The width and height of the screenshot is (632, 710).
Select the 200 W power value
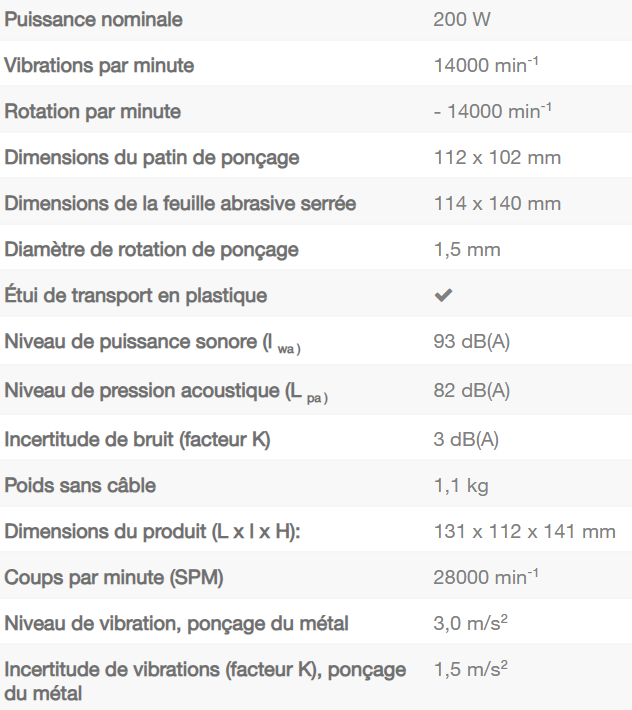(462, 19)
